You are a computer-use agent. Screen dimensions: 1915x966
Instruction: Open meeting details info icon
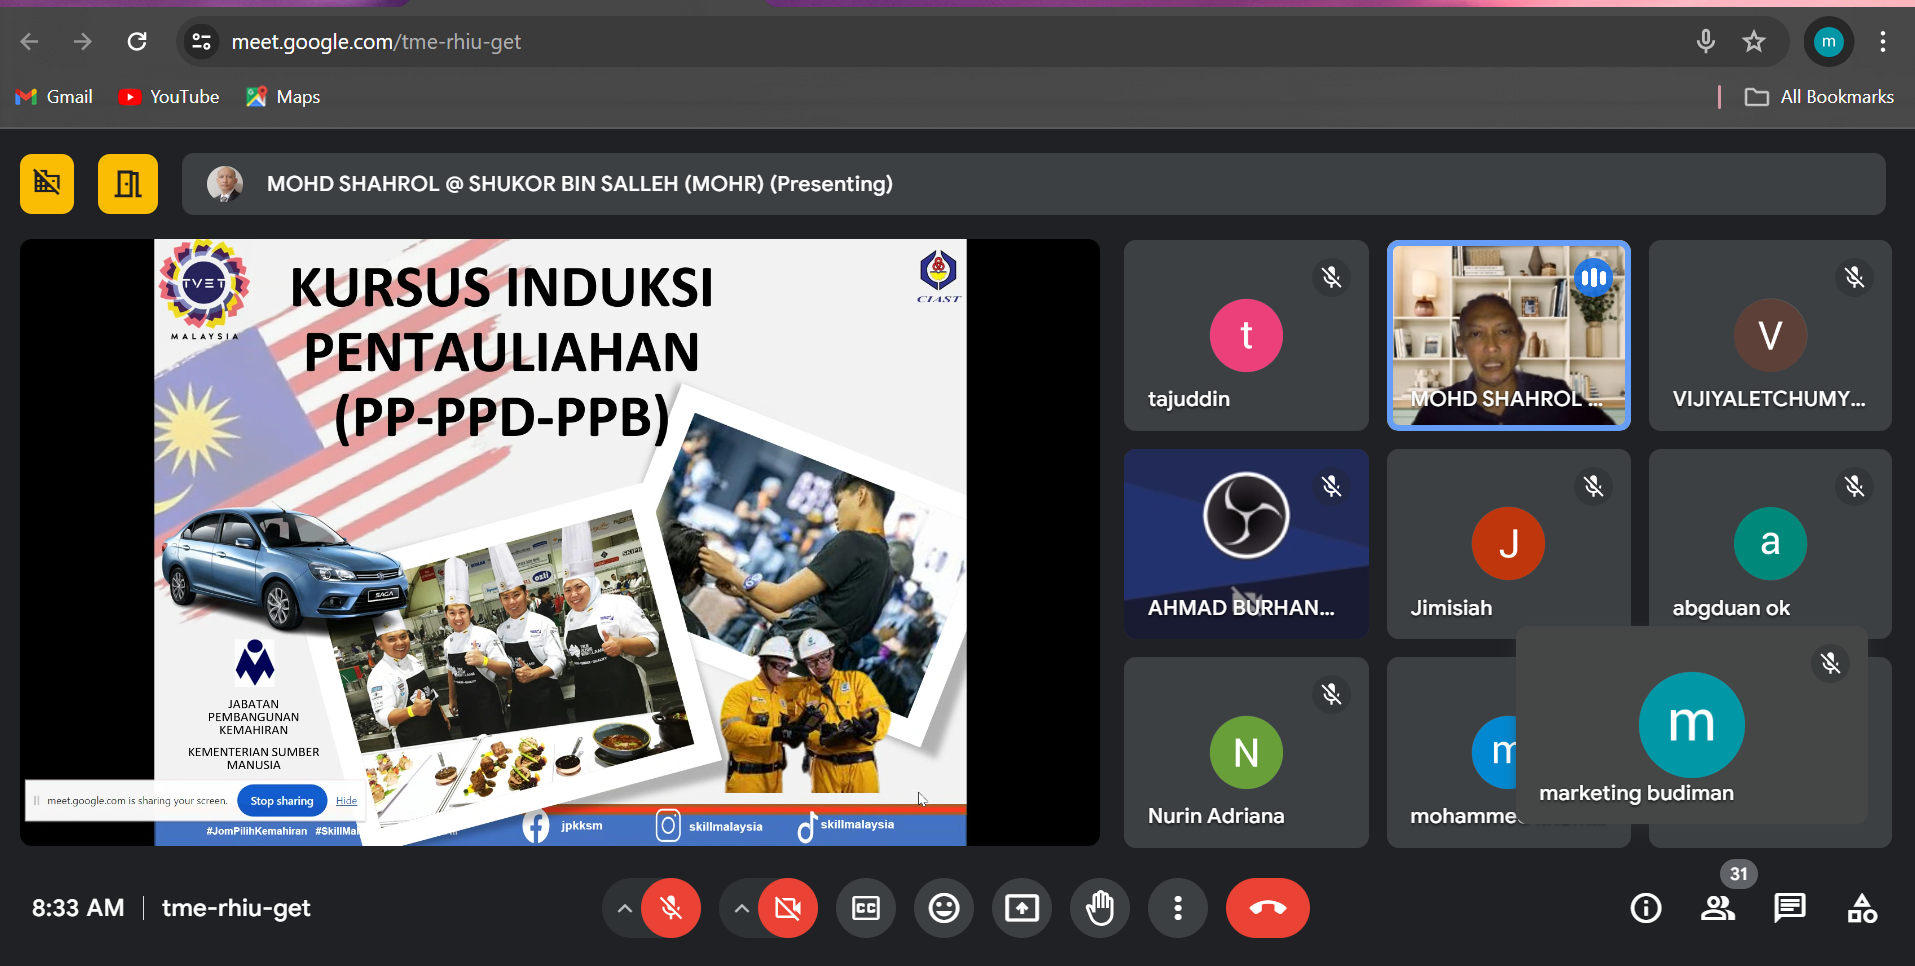[1645, 908]
